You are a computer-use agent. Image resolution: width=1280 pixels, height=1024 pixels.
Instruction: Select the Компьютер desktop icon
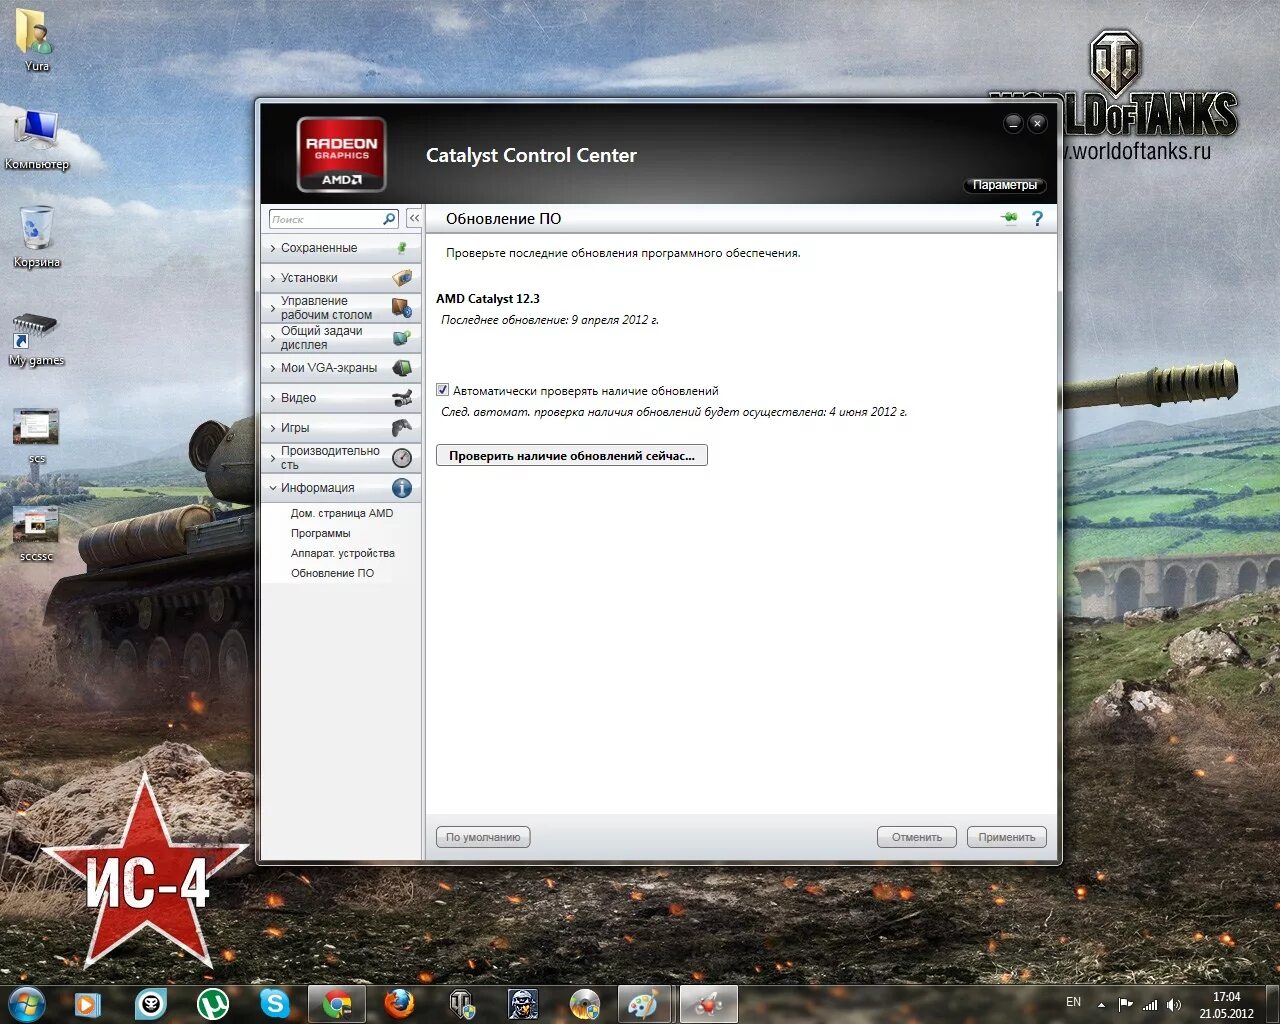[x=37, y=140]
